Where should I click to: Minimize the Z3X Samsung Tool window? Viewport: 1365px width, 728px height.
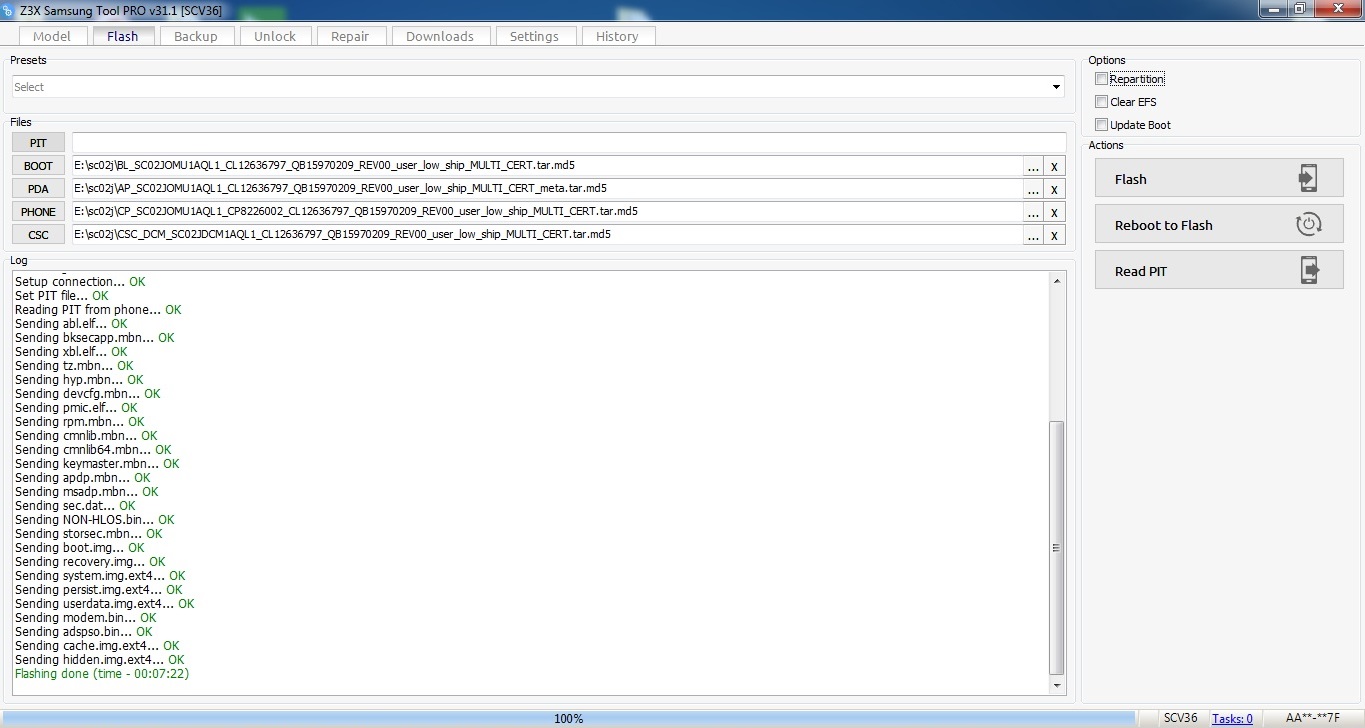(x=1274, y=8)
